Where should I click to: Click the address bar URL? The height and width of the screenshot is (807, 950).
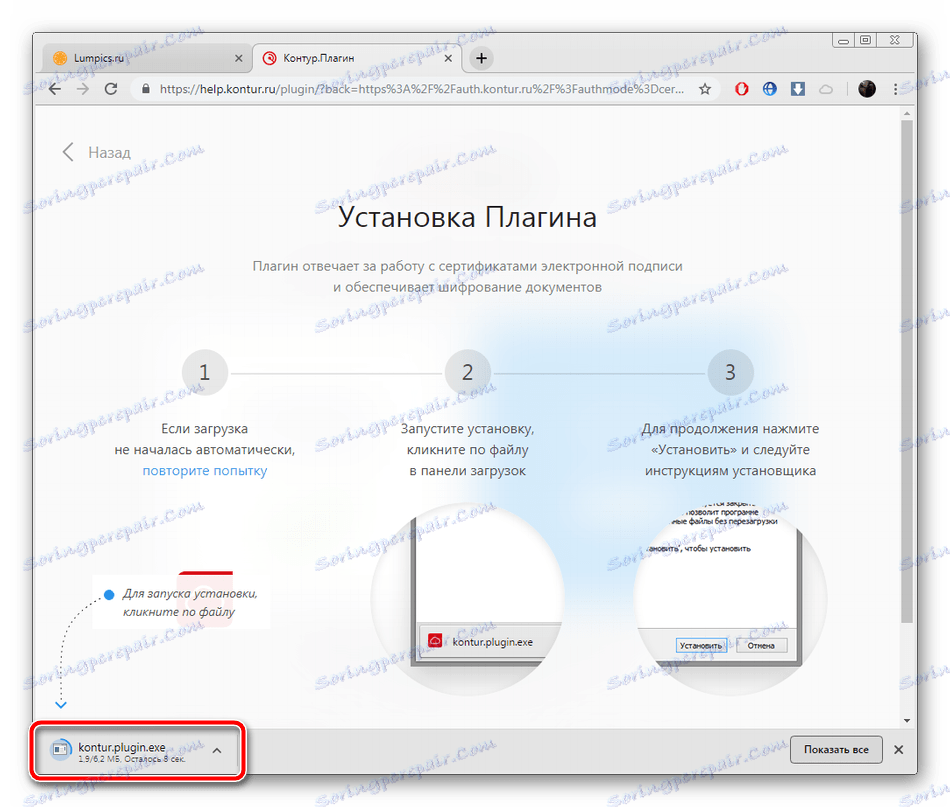point(422,89)
